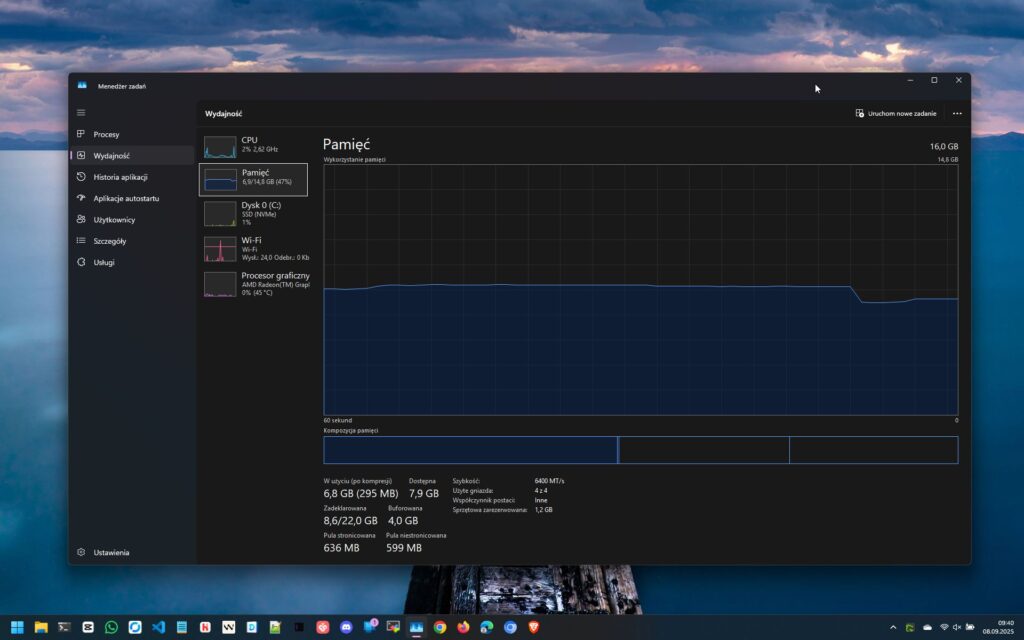Click the Kompozycja pamięci bar

point(640,450)
